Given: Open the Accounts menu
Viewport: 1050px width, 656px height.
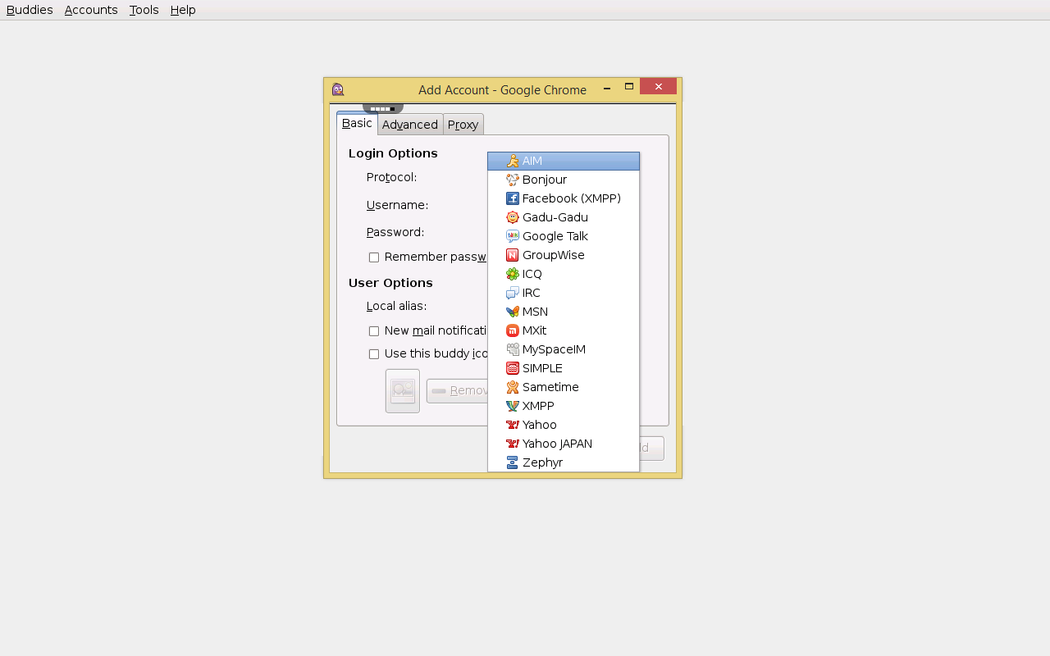Looking at the screenshot, I should pyautogui.click(x=91, y=10).
